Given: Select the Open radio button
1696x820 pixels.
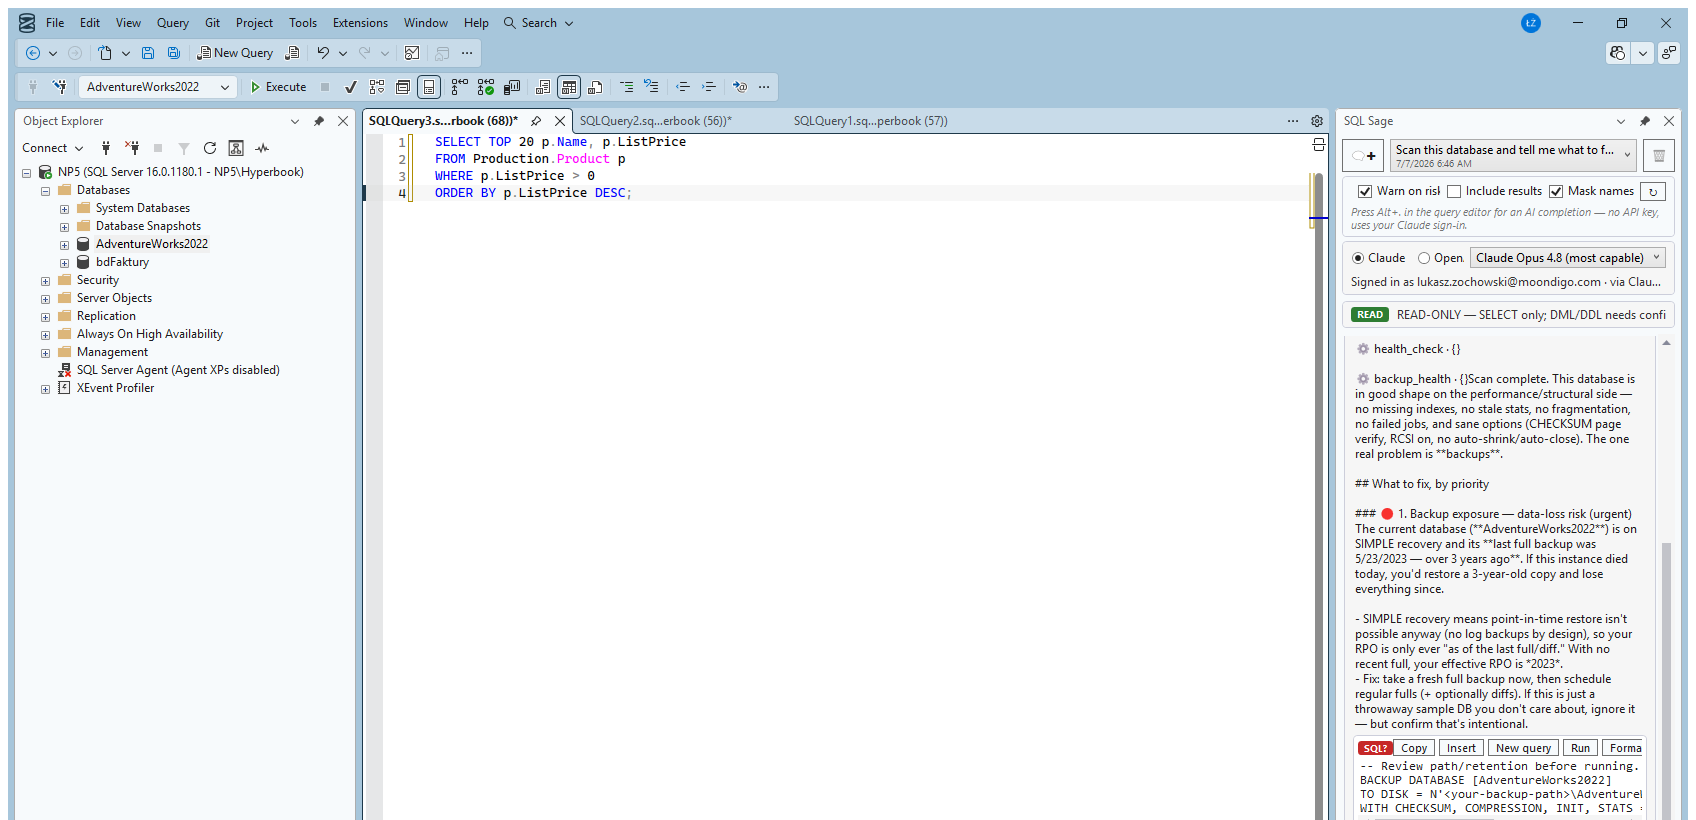Looking at the screenshot, I should pyautogui.click(x=1424, y=258).
